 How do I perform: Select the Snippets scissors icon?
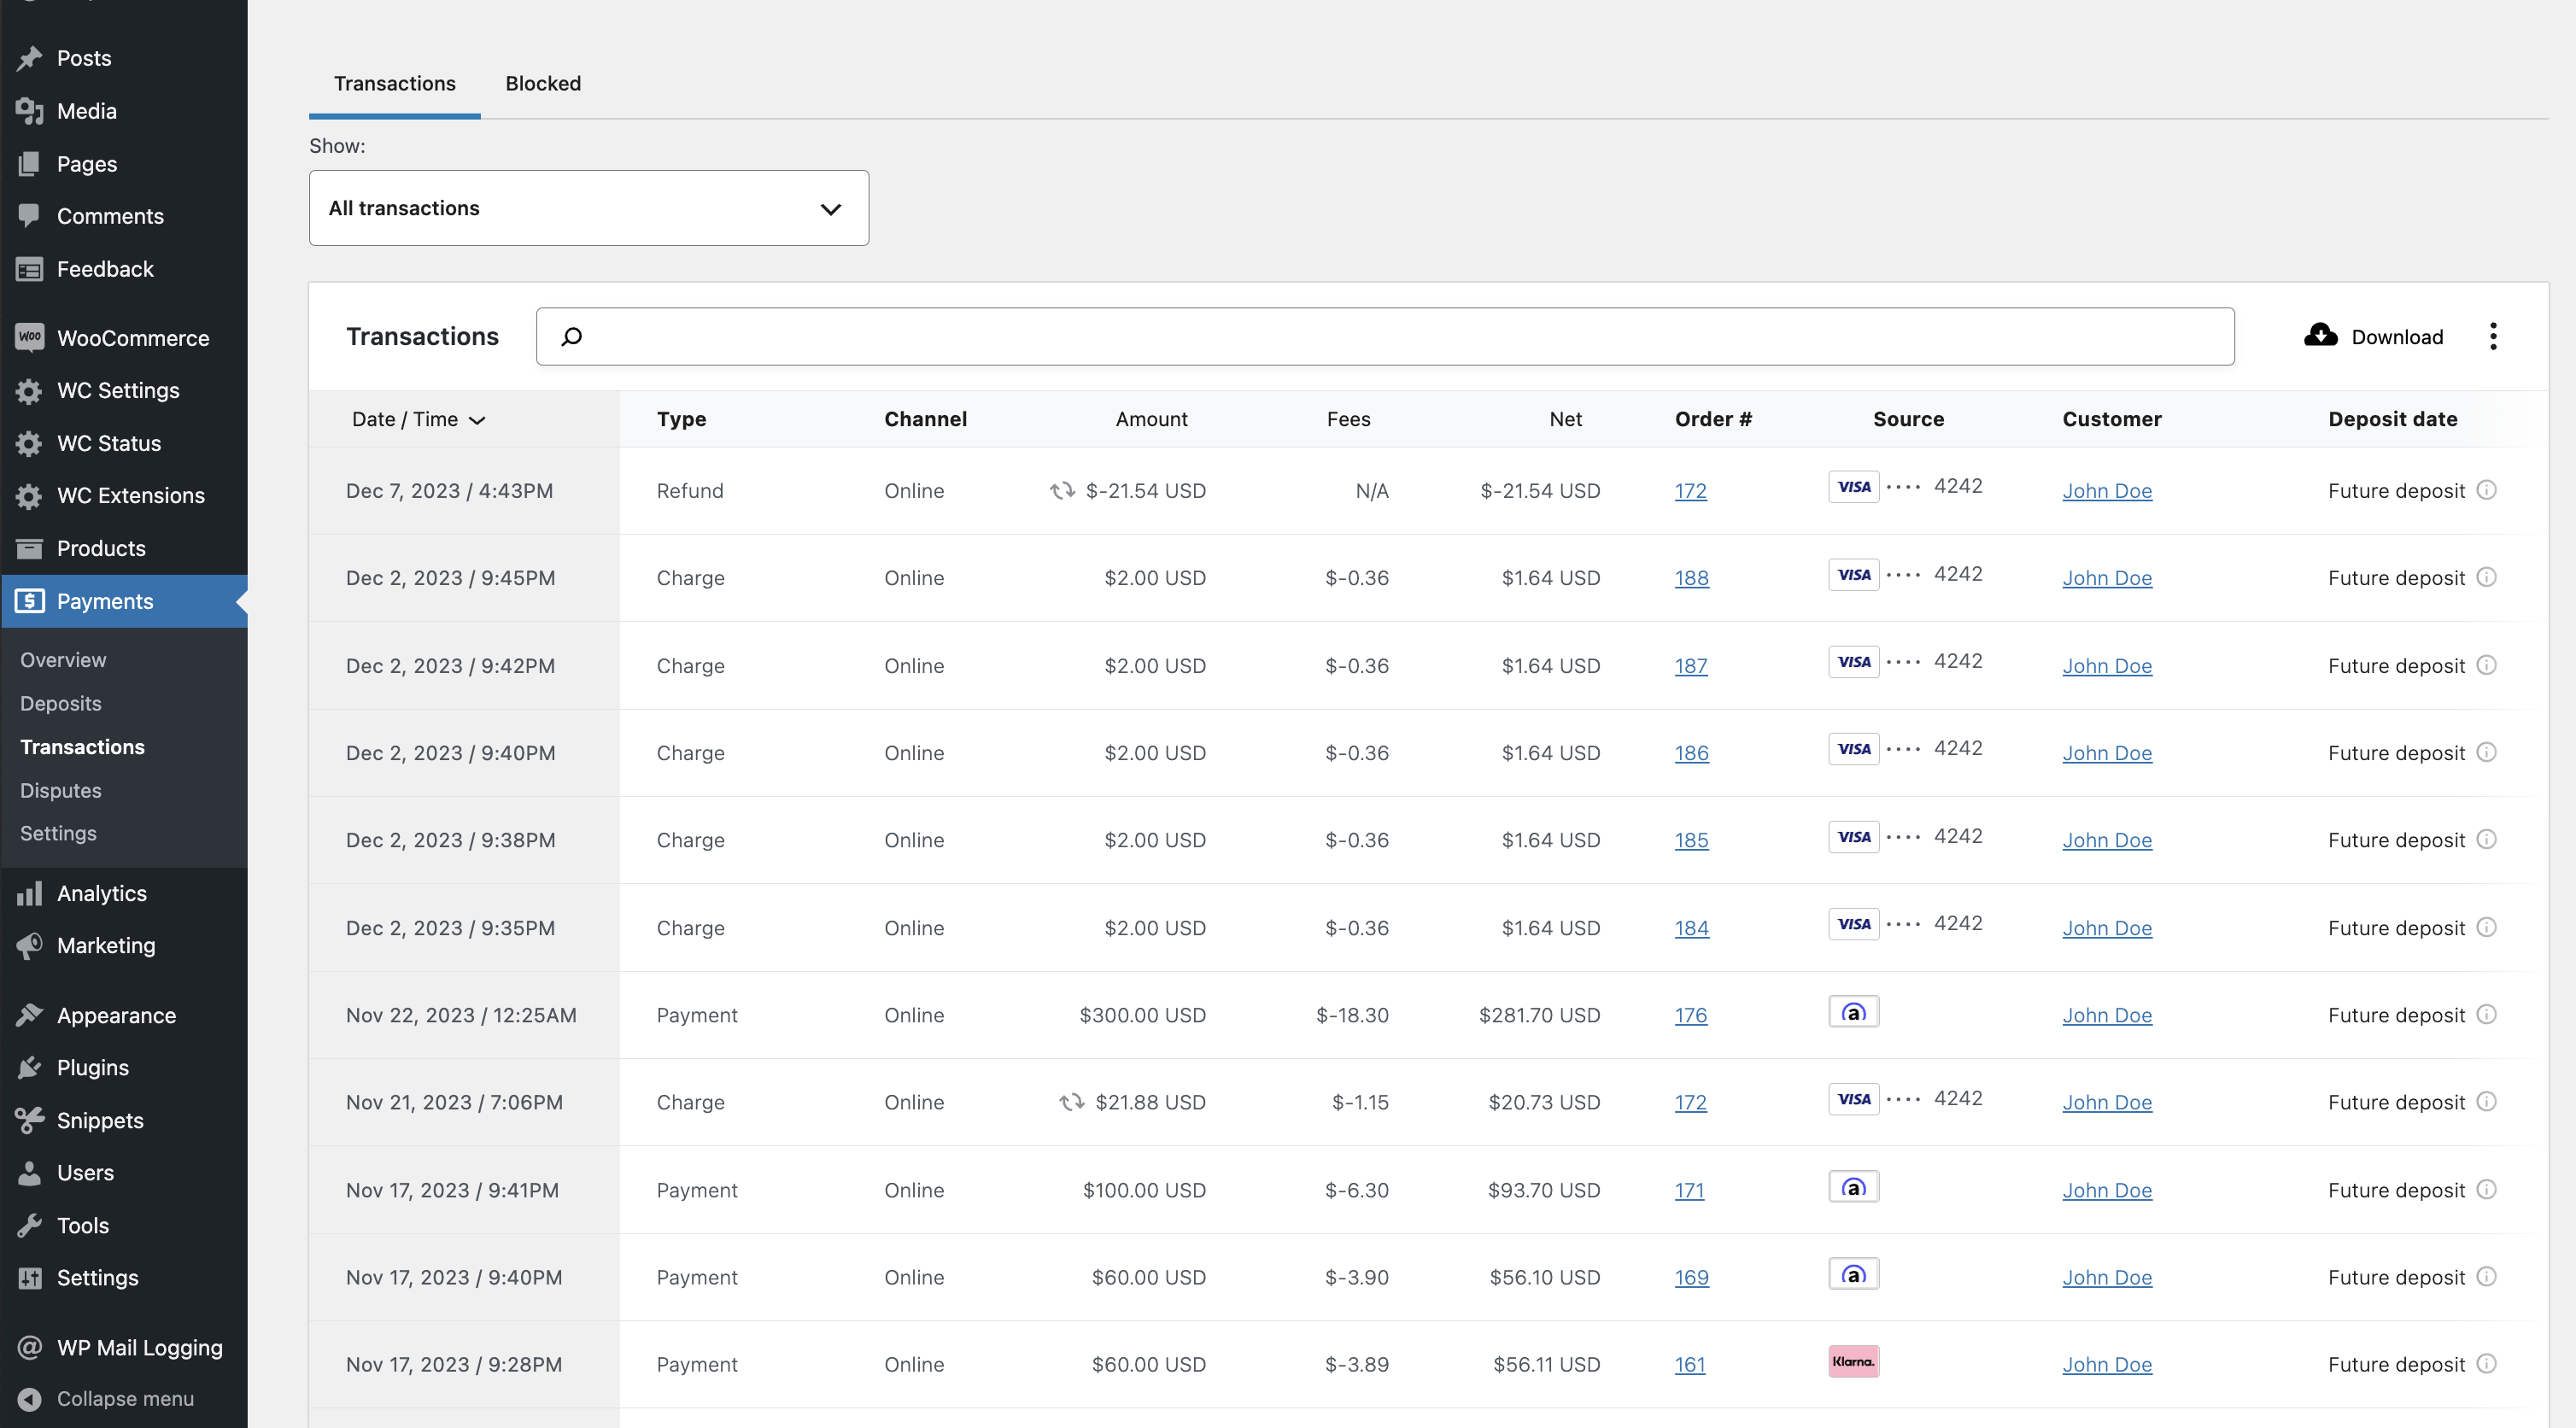point(29,1120)
